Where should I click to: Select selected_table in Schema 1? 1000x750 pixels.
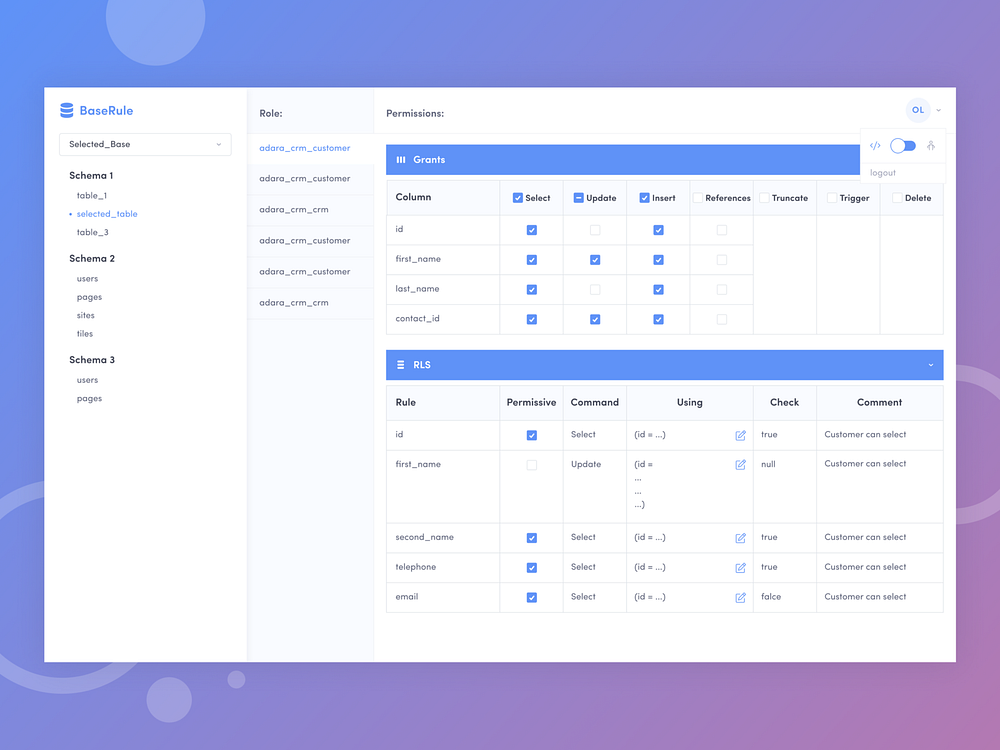tap(107, 214)
